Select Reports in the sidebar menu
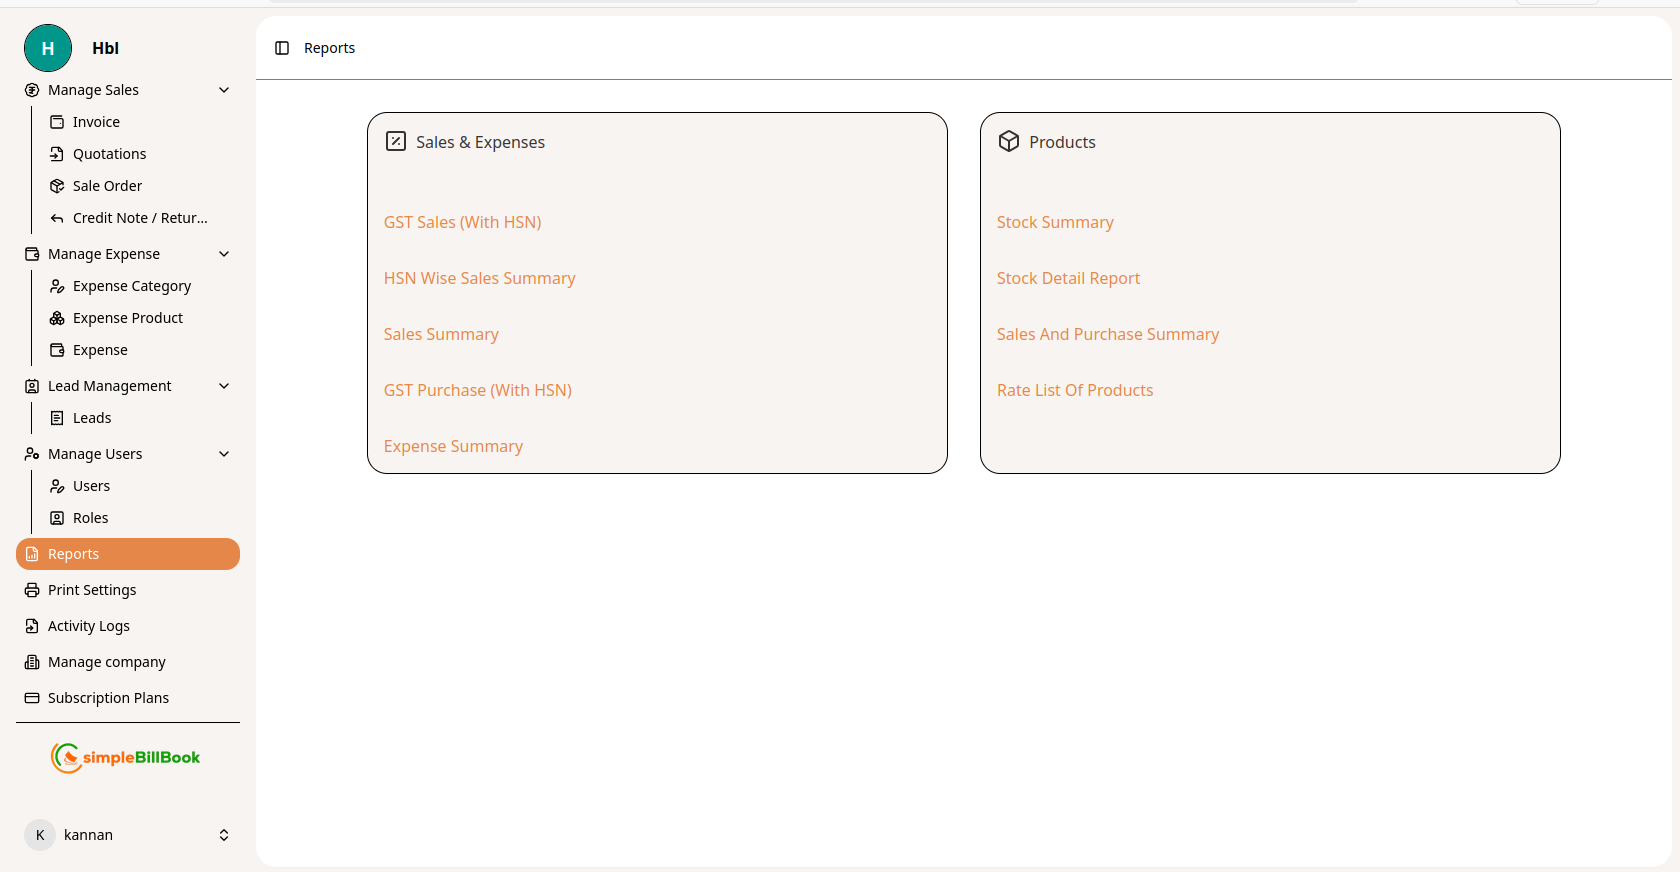Viewport: 1680px width, 872px height. (x=128, y=554)
